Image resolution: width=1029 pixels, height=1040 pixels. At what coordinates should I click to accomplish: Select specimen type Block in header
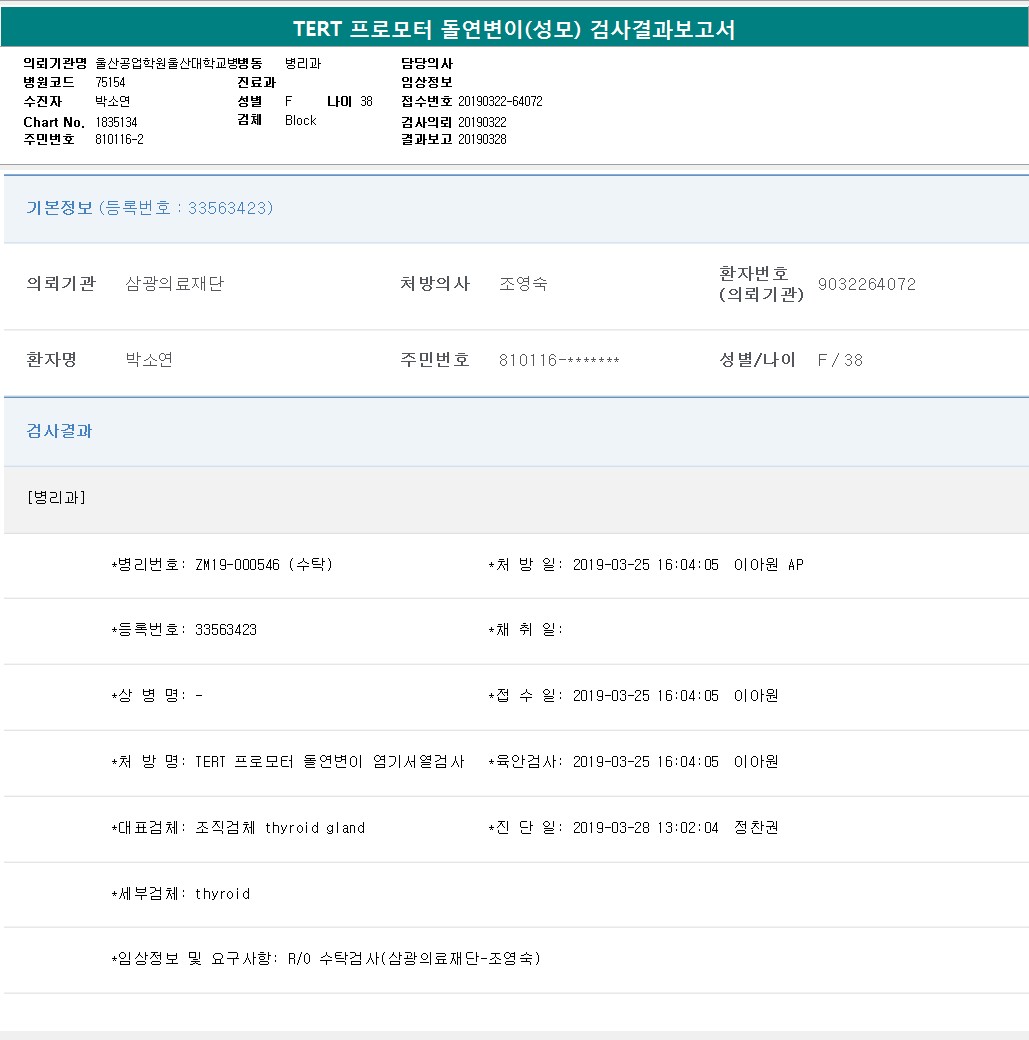pos(300,121)
